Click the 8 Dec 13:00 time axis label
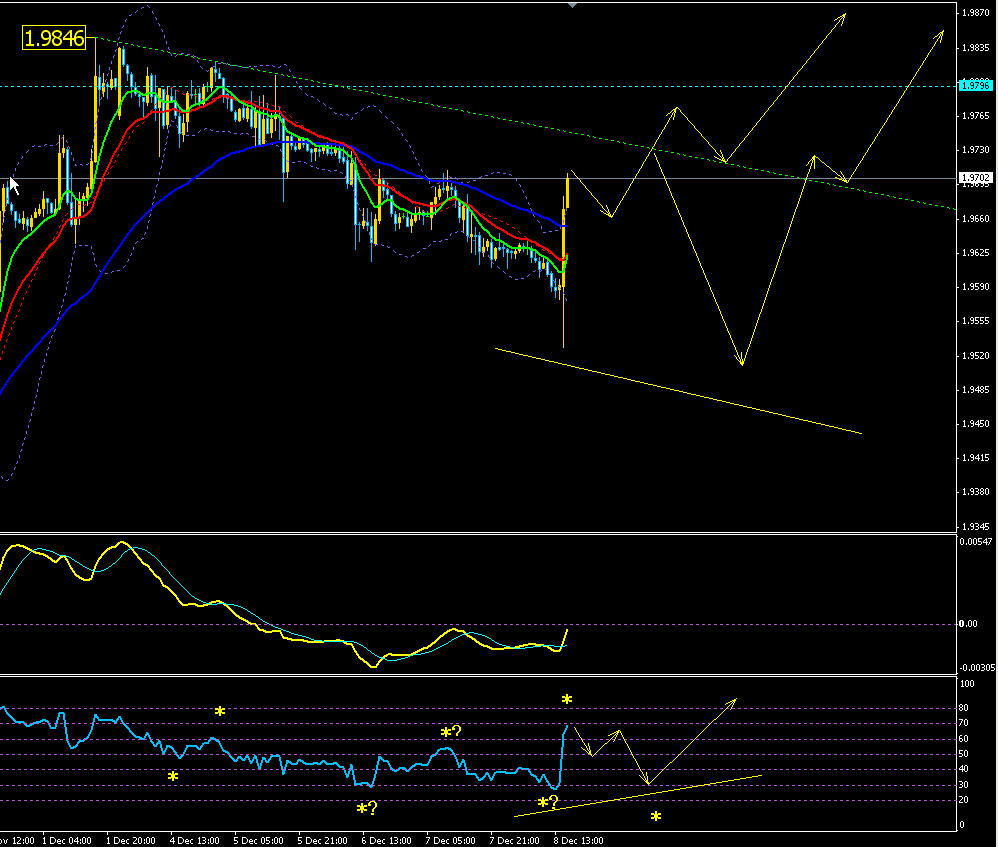Viewport: 998px width, 847px height. [579, 841]
